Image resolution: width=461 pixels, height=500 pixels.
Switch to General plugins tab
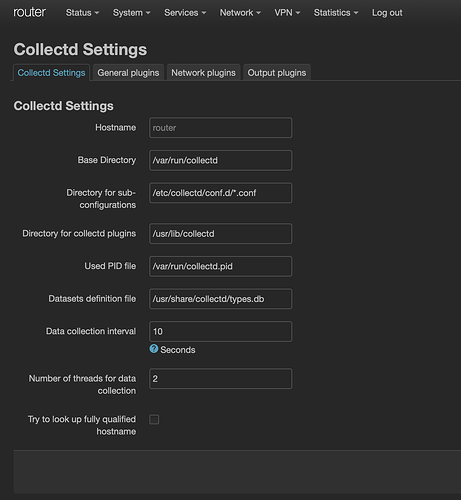pyautogui.click(x=128, y=73)
